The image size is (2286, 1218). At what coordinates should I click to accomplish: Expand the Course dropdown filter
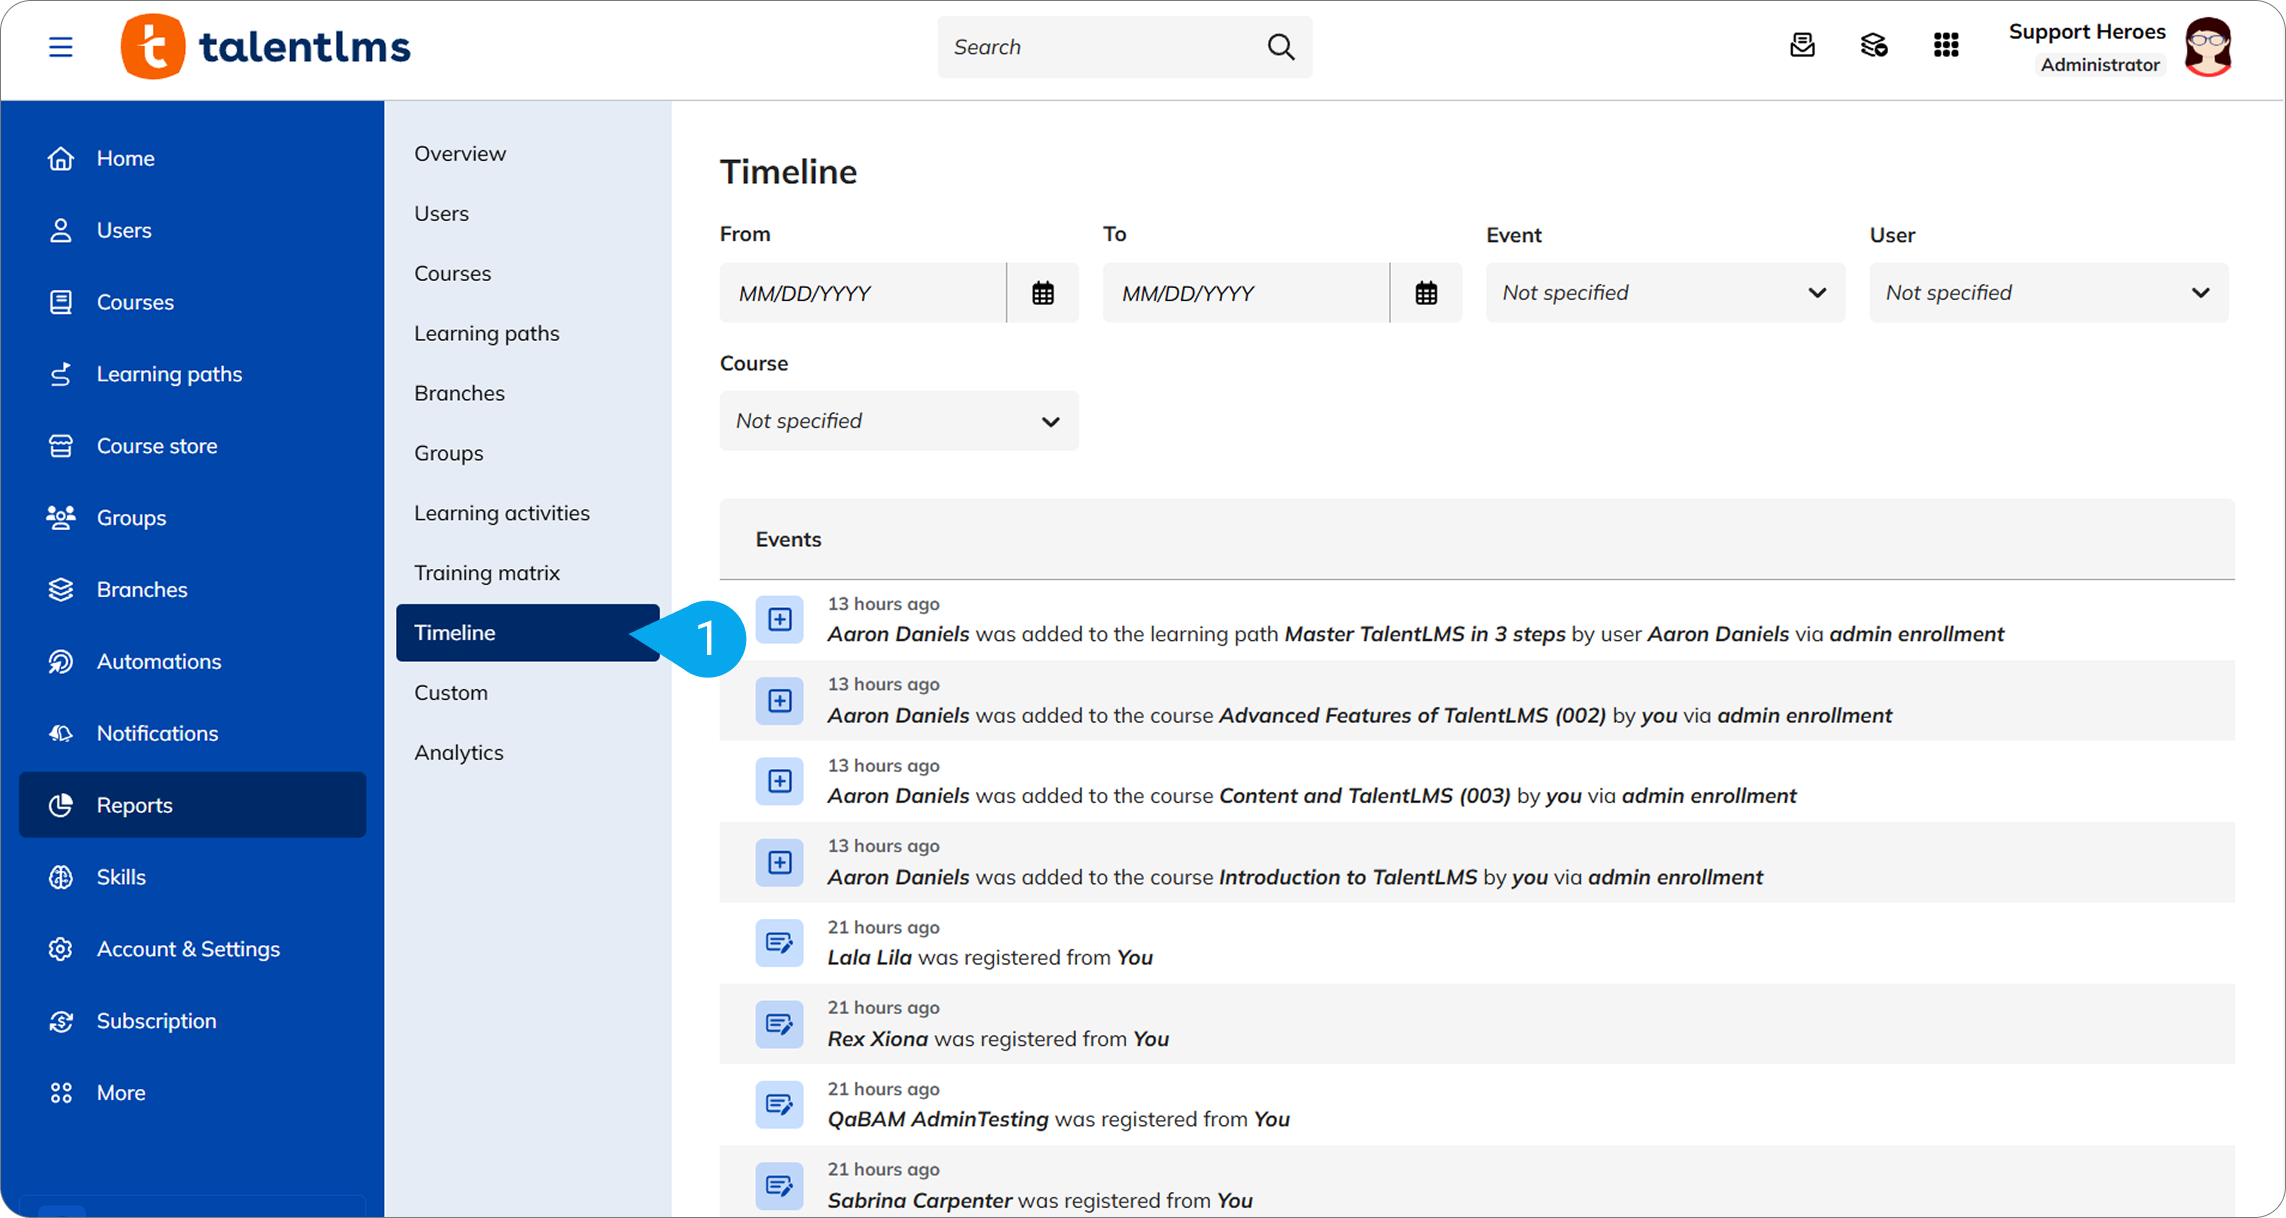coord(899,421)
